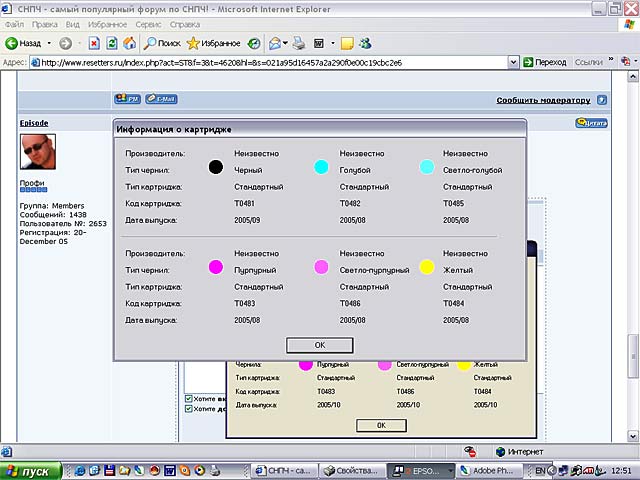Click the Интернет zone globe icon
The width and height of the screenshot is (640, 480).
click(x=500, y=452)
